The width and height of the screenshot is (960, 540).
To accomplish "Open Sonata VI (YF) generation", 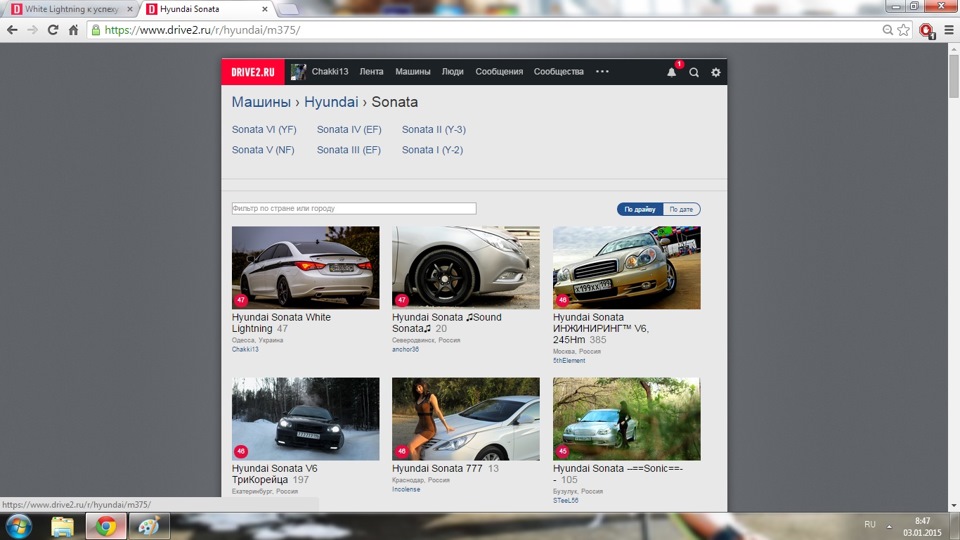I will pyautogui.click(x=264, y=130).
